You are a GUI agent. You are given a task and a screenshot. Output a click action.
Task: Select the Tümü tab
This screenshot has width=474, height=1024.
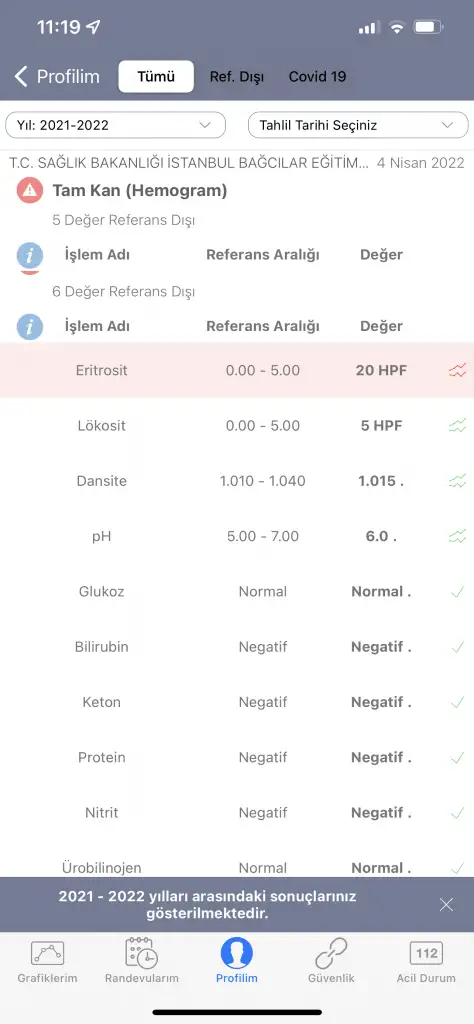(x=156, y=76)
